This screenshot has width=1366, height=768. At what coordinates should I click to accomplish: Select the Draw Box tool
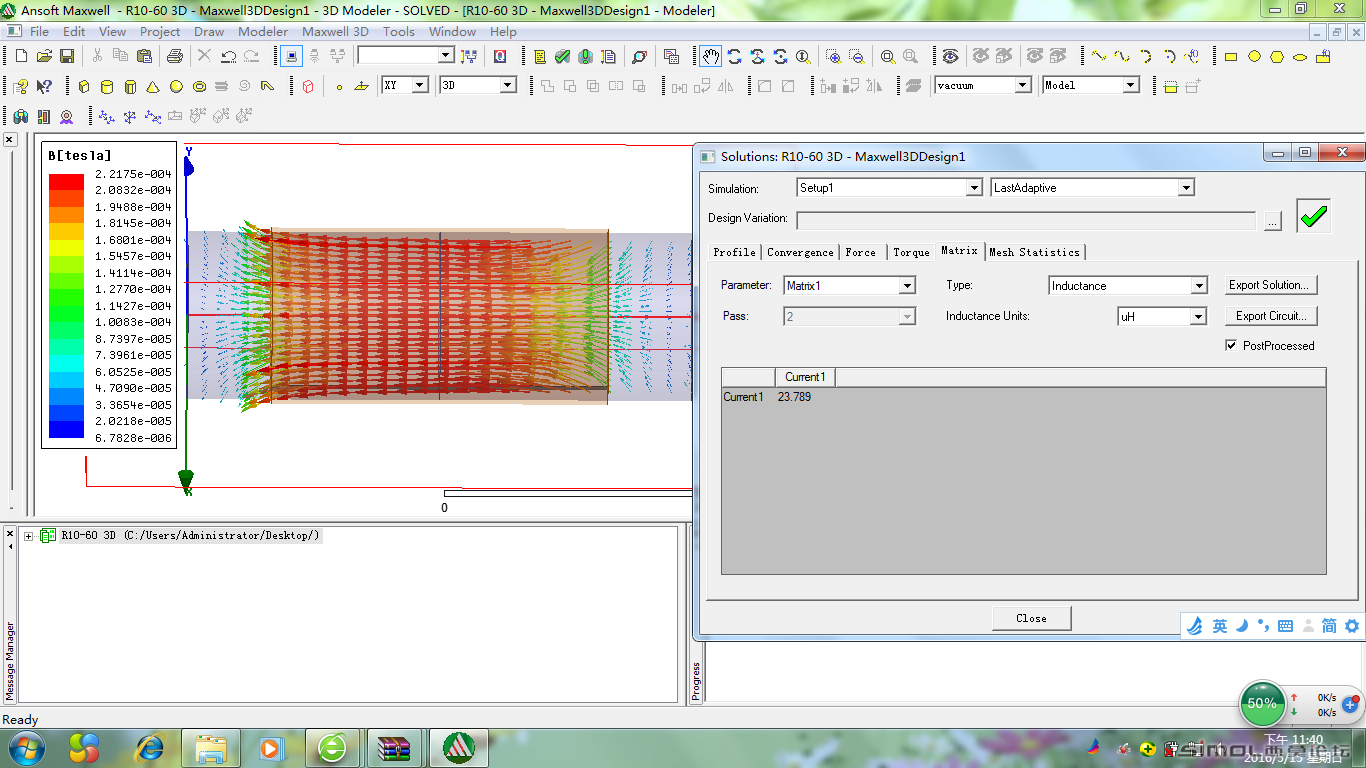pyautogui.click(x=84, y=86)
